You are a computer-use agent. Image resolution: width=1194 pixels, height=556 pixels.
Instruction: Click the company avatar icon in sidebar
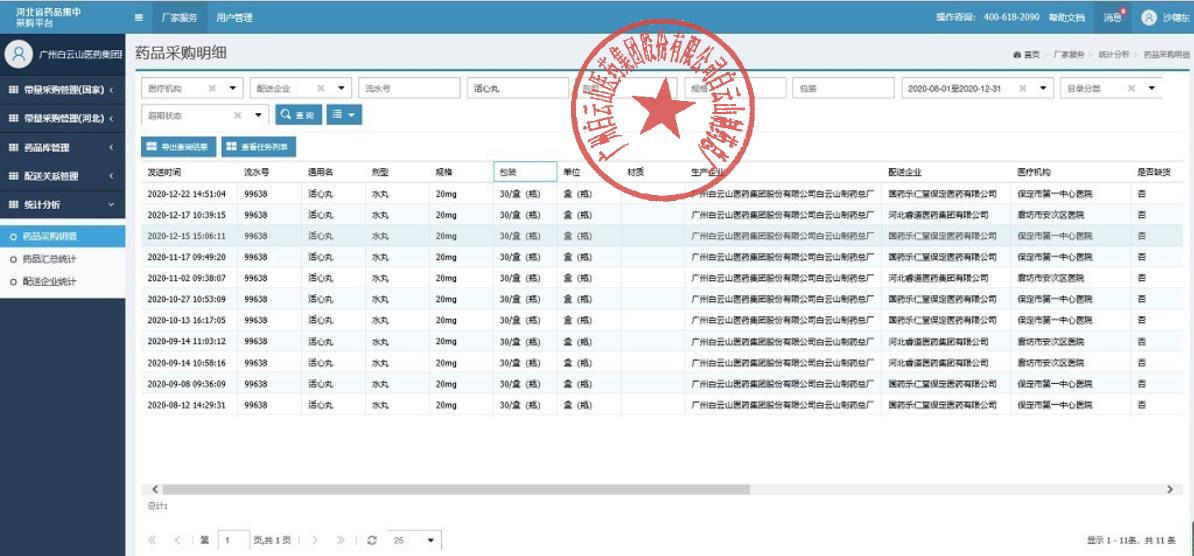point(19,54)
